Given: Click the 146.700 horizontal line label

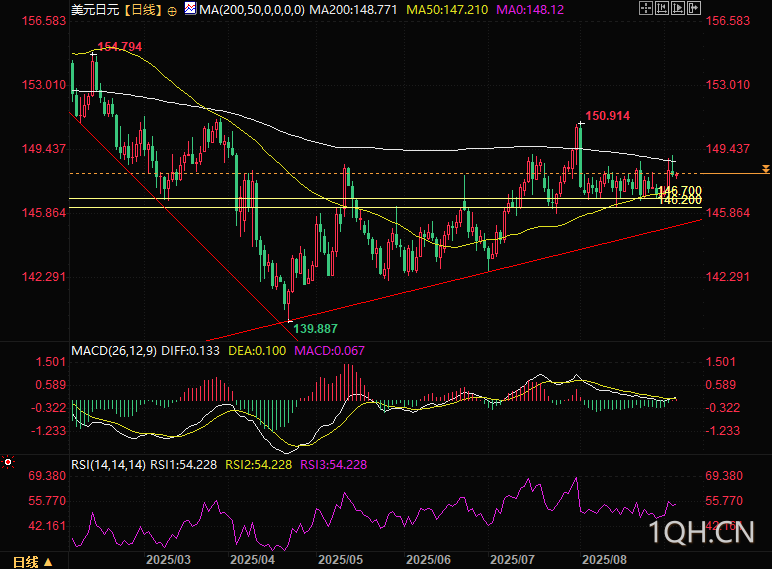Looking at the screenshot, I should coord(680,191).
